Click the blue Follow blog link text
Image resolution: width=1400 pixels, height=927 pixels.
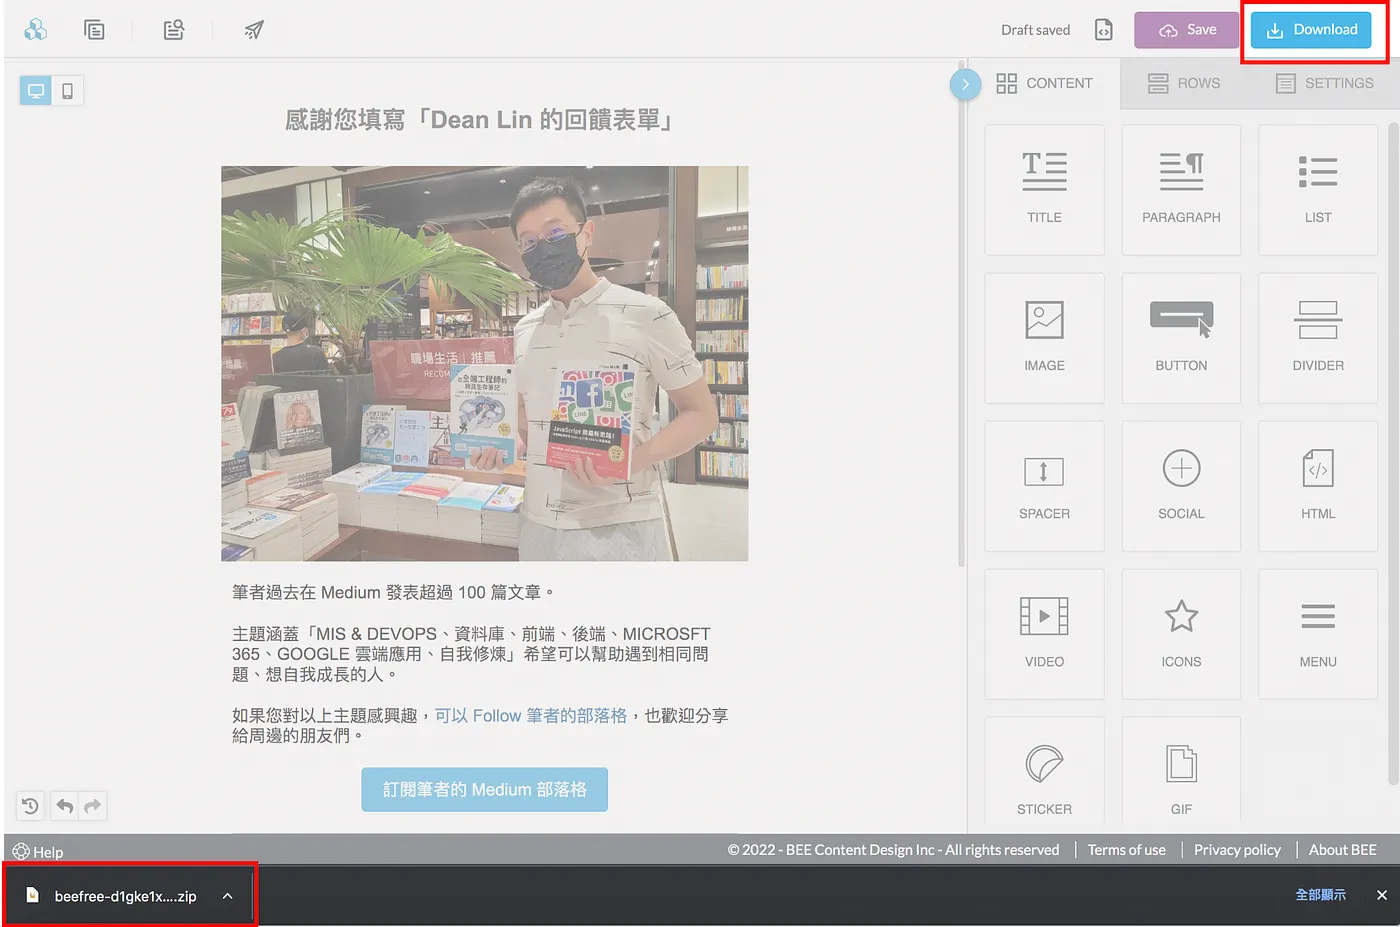(531, 716)
